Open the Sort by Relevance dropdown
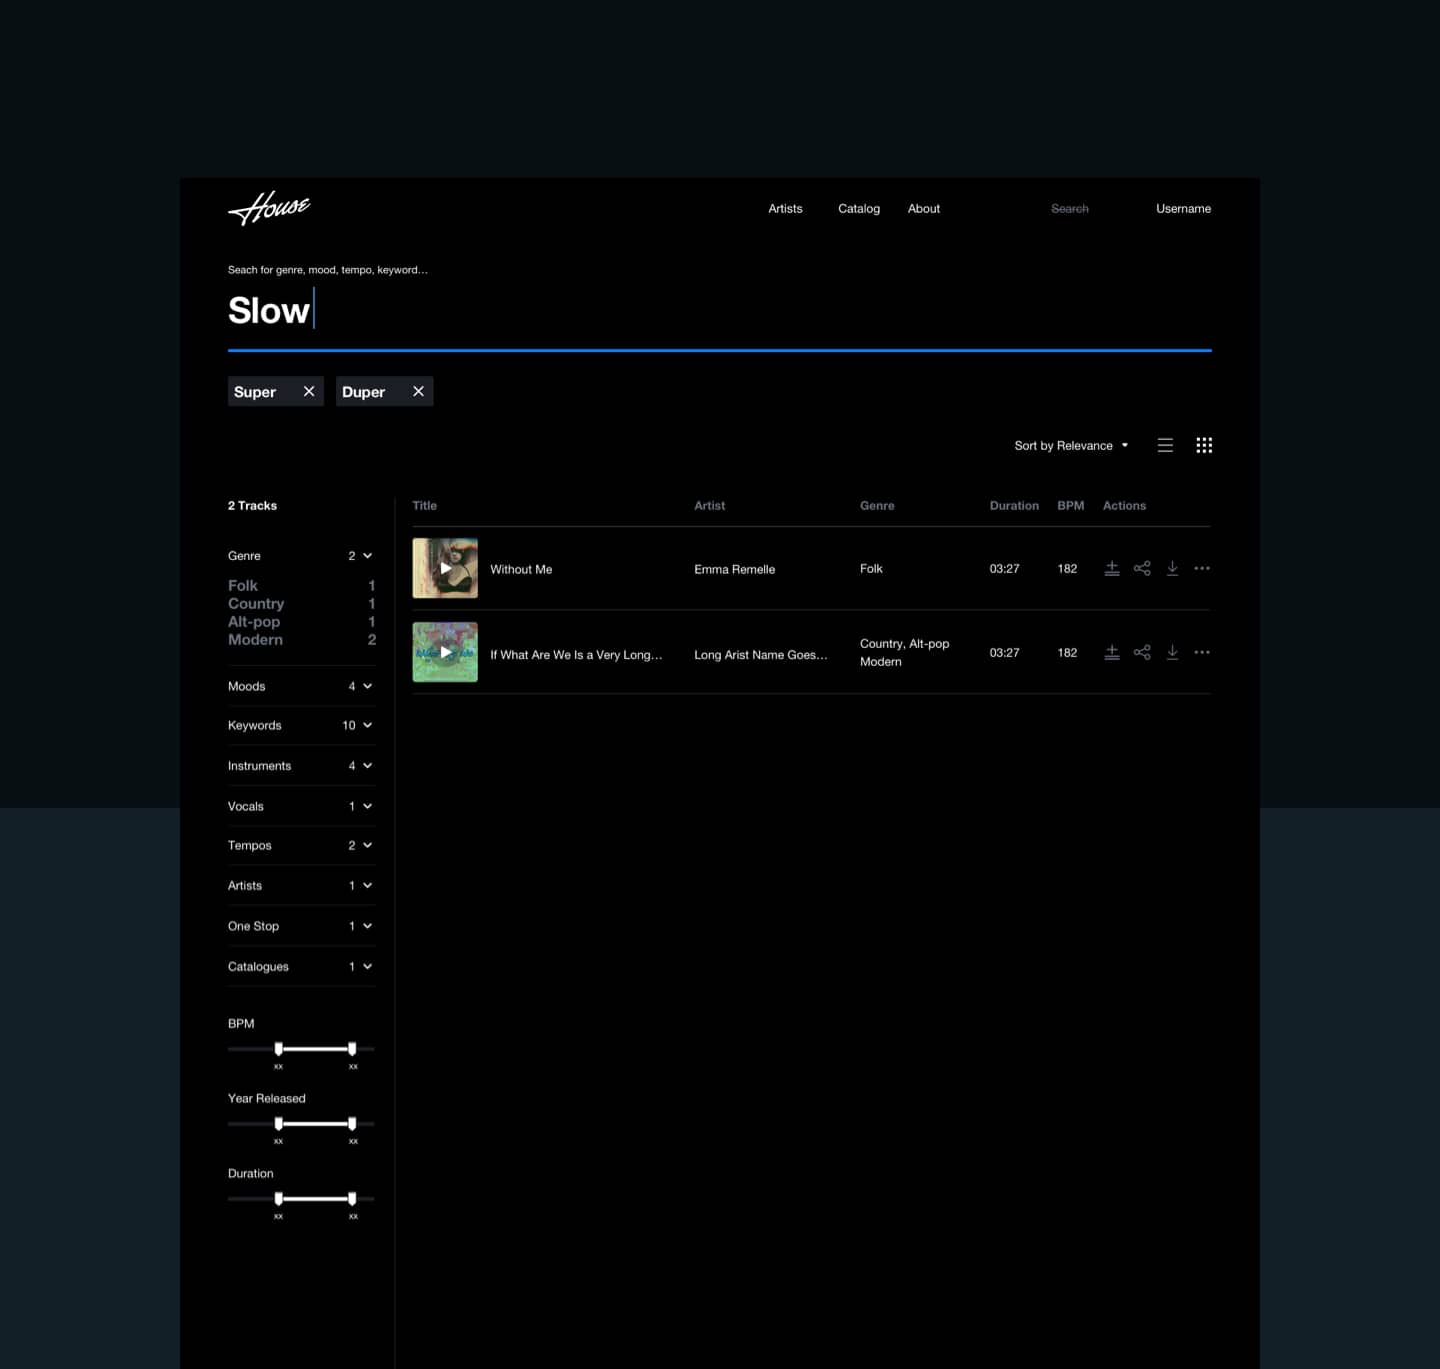Viewport: 1440px width, 1369px height. pos(1070,445)
